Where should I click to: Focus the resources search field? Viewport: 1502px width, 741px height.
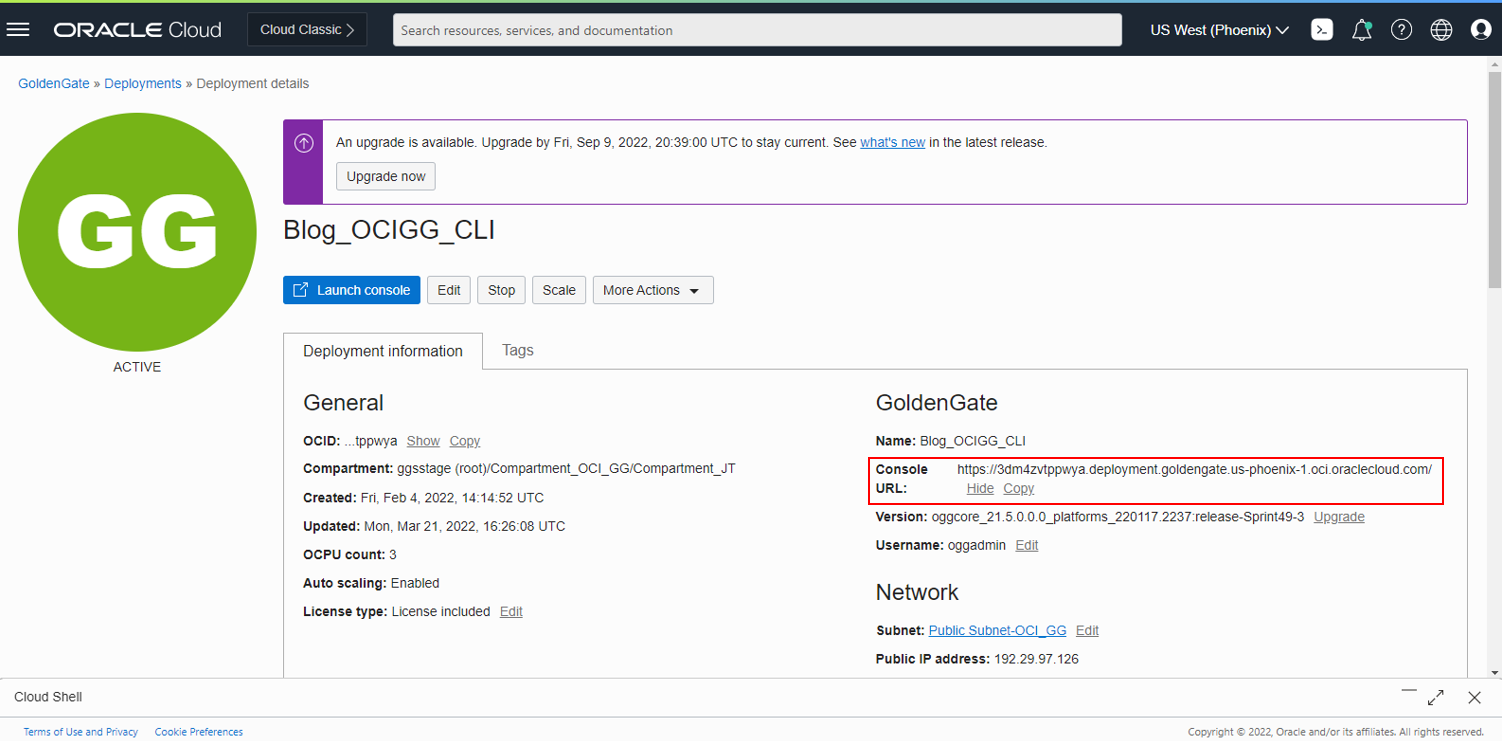pyautogui.click(x=757, y=30)
